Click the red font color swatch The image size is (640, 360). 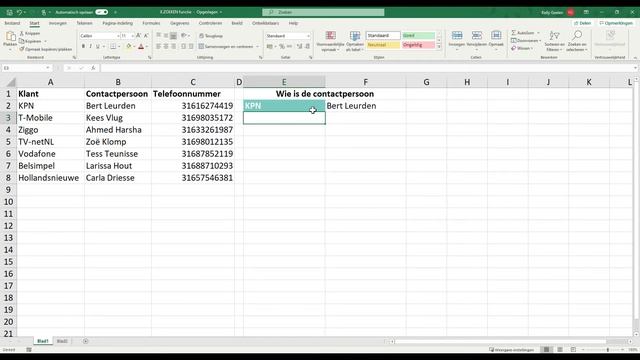(x=141, y=47)
